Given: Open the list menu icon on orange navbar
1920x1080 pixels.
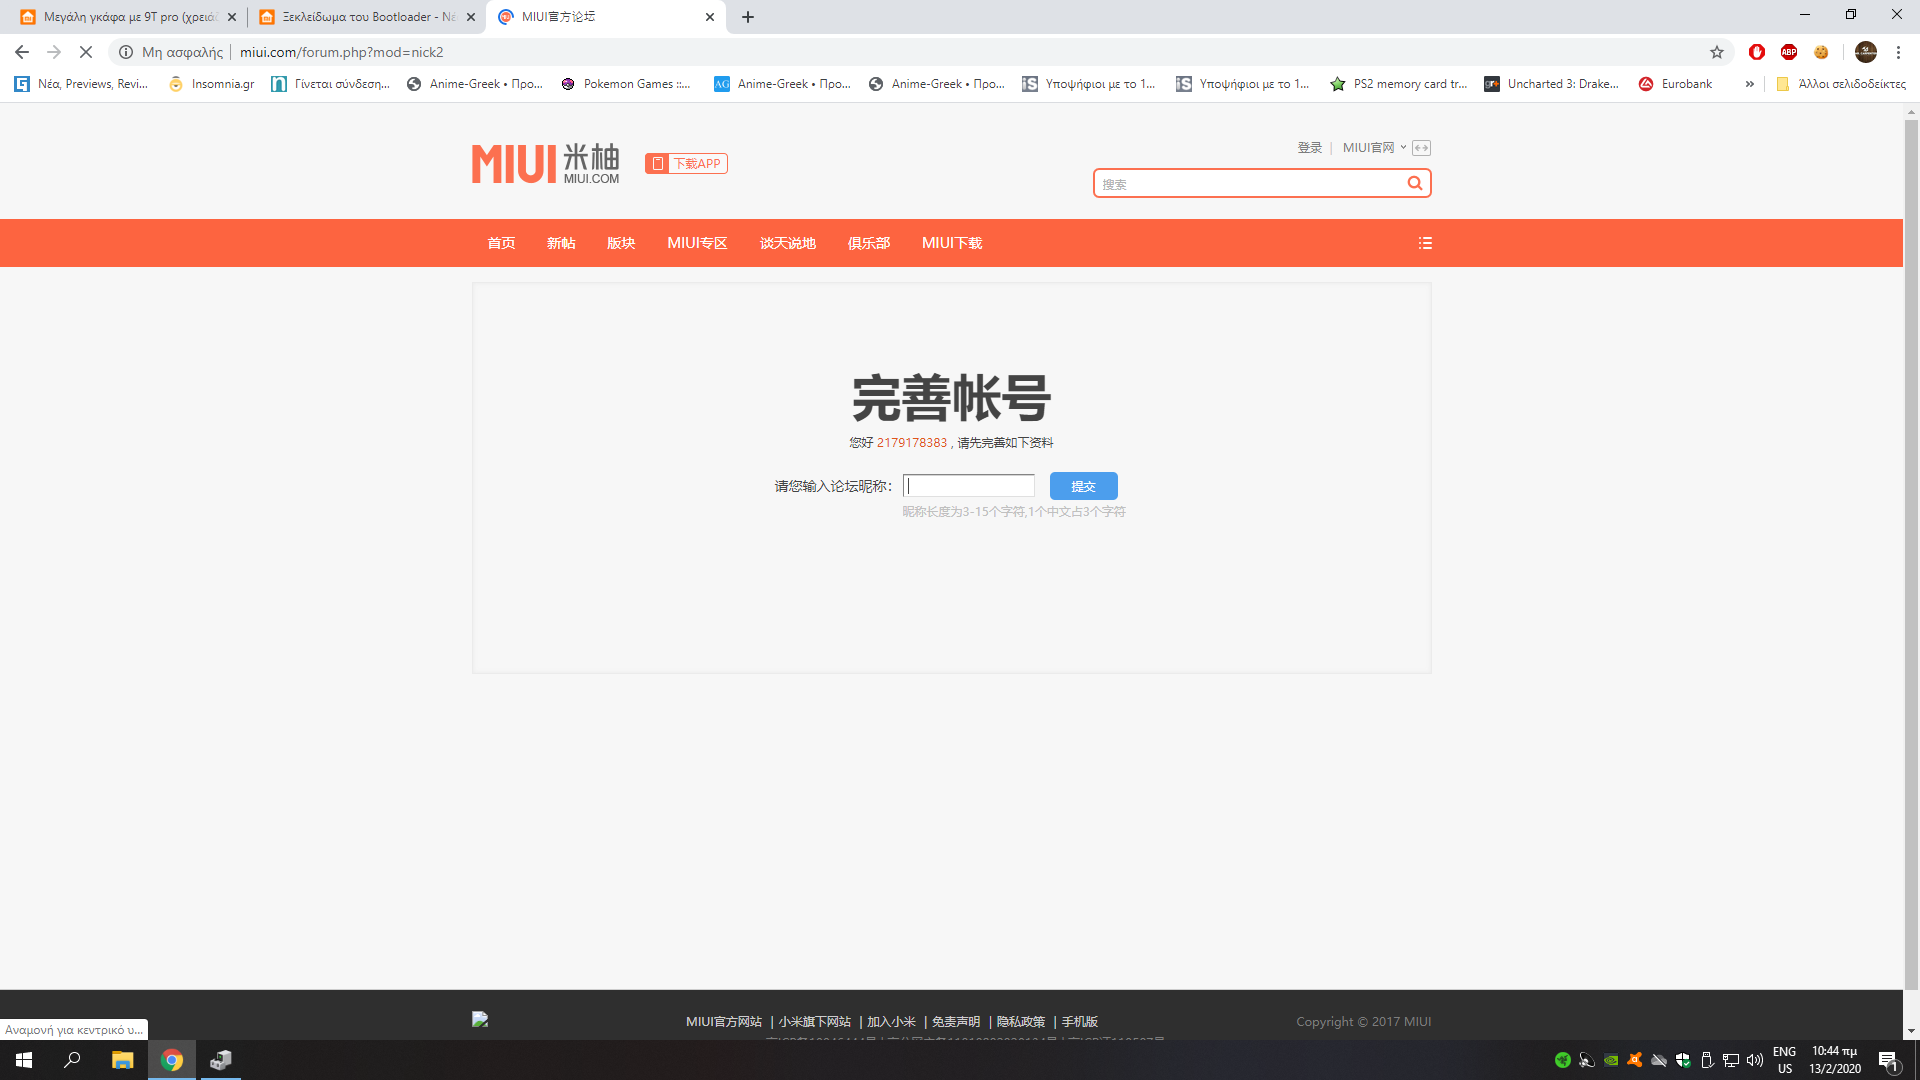Looking at the screenshot, I should click(x=1425, y=243).
